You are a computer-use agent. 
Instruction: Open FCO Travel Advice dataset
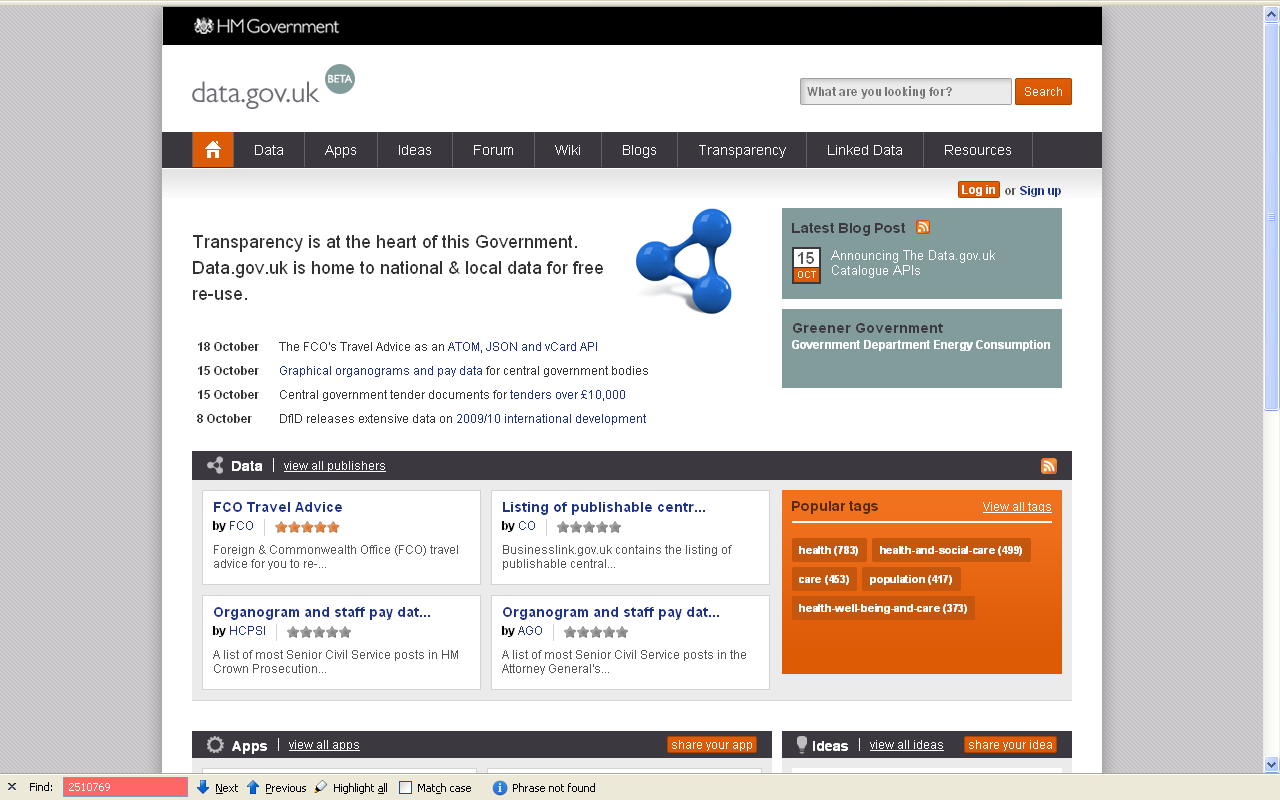click(278, 507)
